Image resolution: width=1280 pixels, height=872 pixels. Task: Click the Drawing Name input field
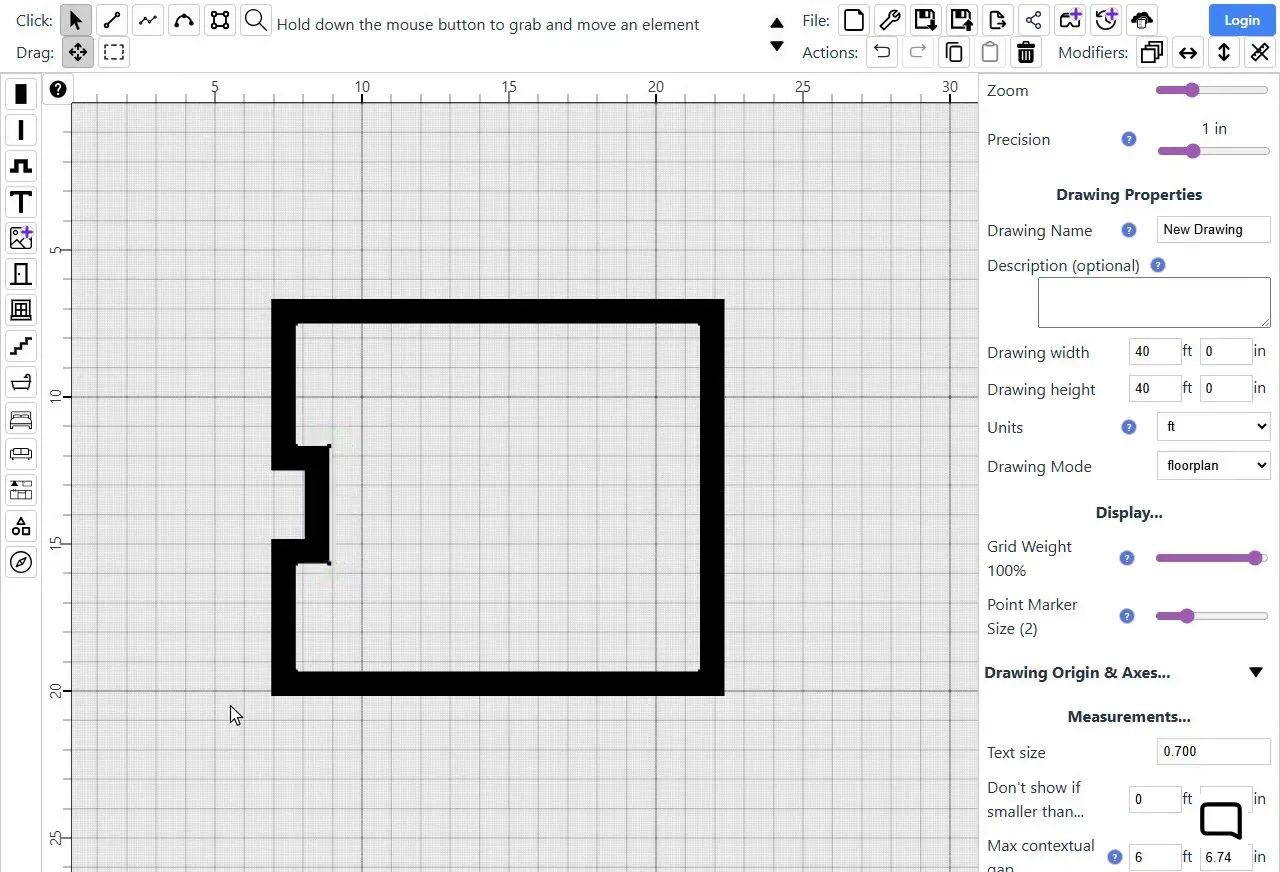point(1213,229)
